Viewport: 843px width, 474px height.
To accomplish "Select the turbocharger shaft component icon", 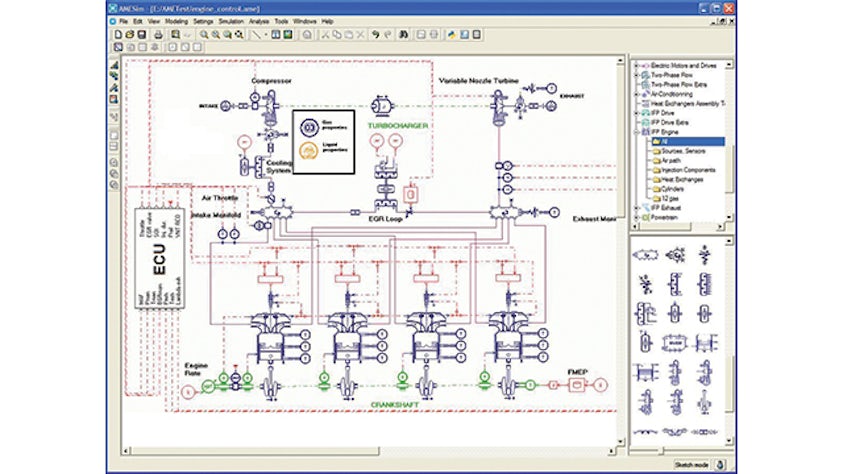I will 382,106.
